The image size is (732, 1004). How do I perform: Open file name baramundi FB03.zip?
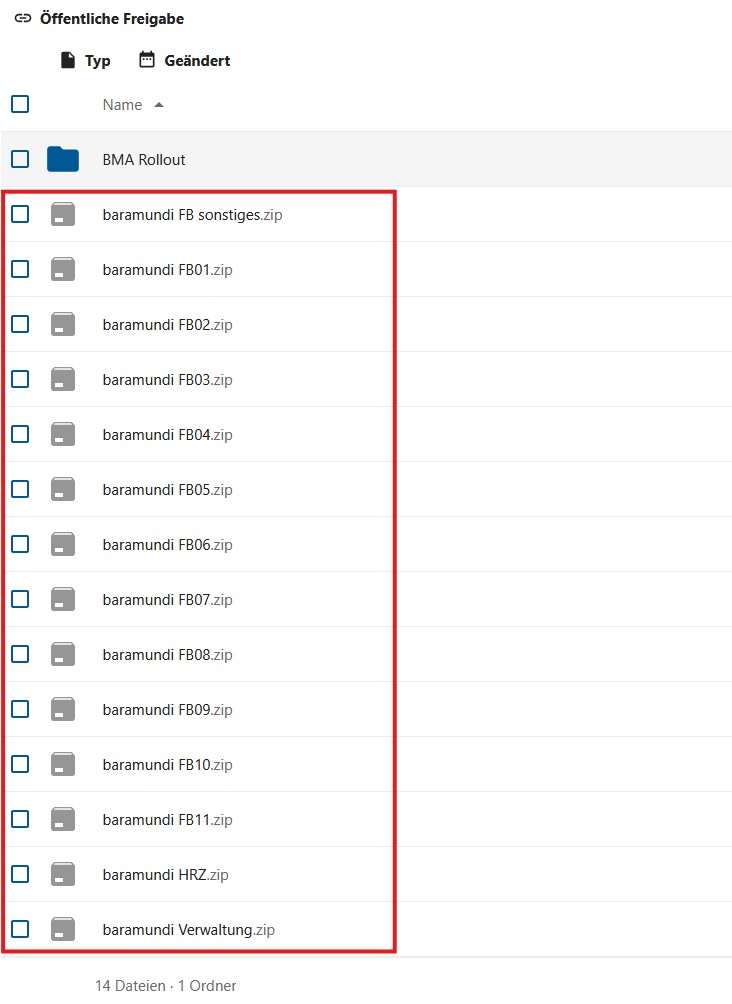point(167,380)
